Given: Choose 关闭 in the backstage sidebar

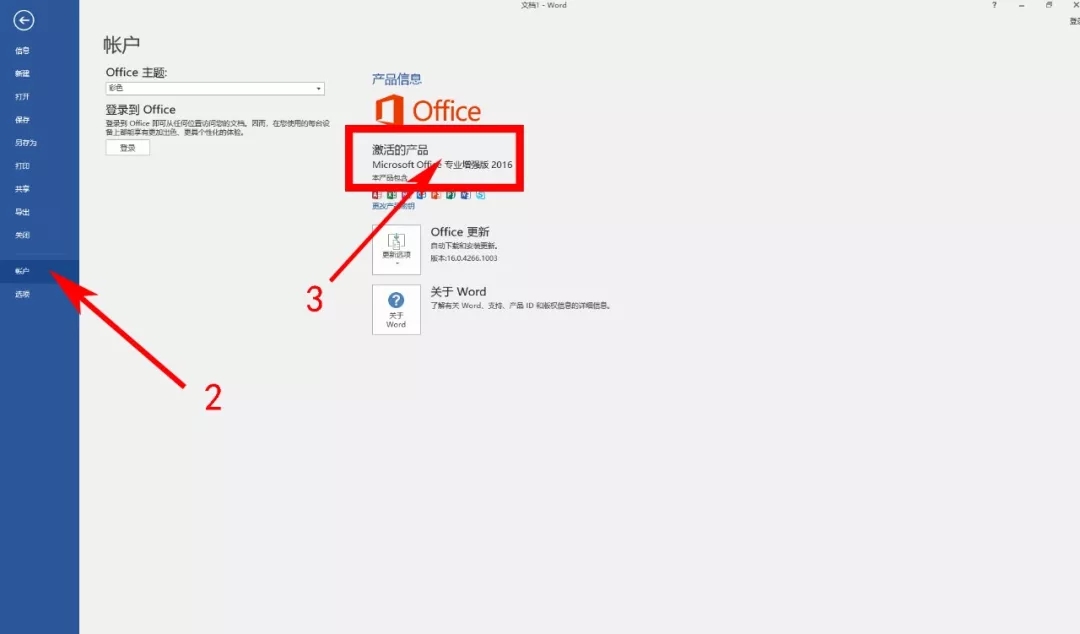Looking at the screenshot, I should coord(23,235).
